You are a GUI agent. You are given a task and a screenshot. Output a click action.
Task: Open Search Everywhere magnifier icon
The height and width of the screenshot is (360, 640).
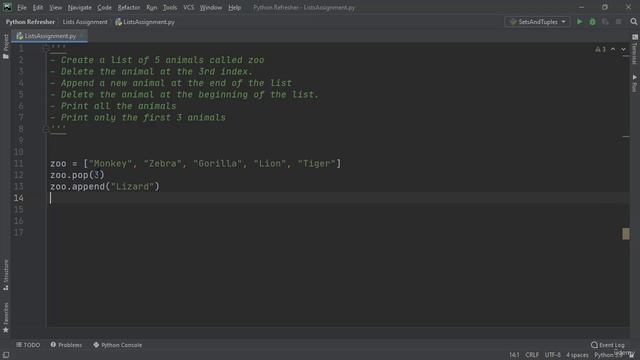pos(633,22)
